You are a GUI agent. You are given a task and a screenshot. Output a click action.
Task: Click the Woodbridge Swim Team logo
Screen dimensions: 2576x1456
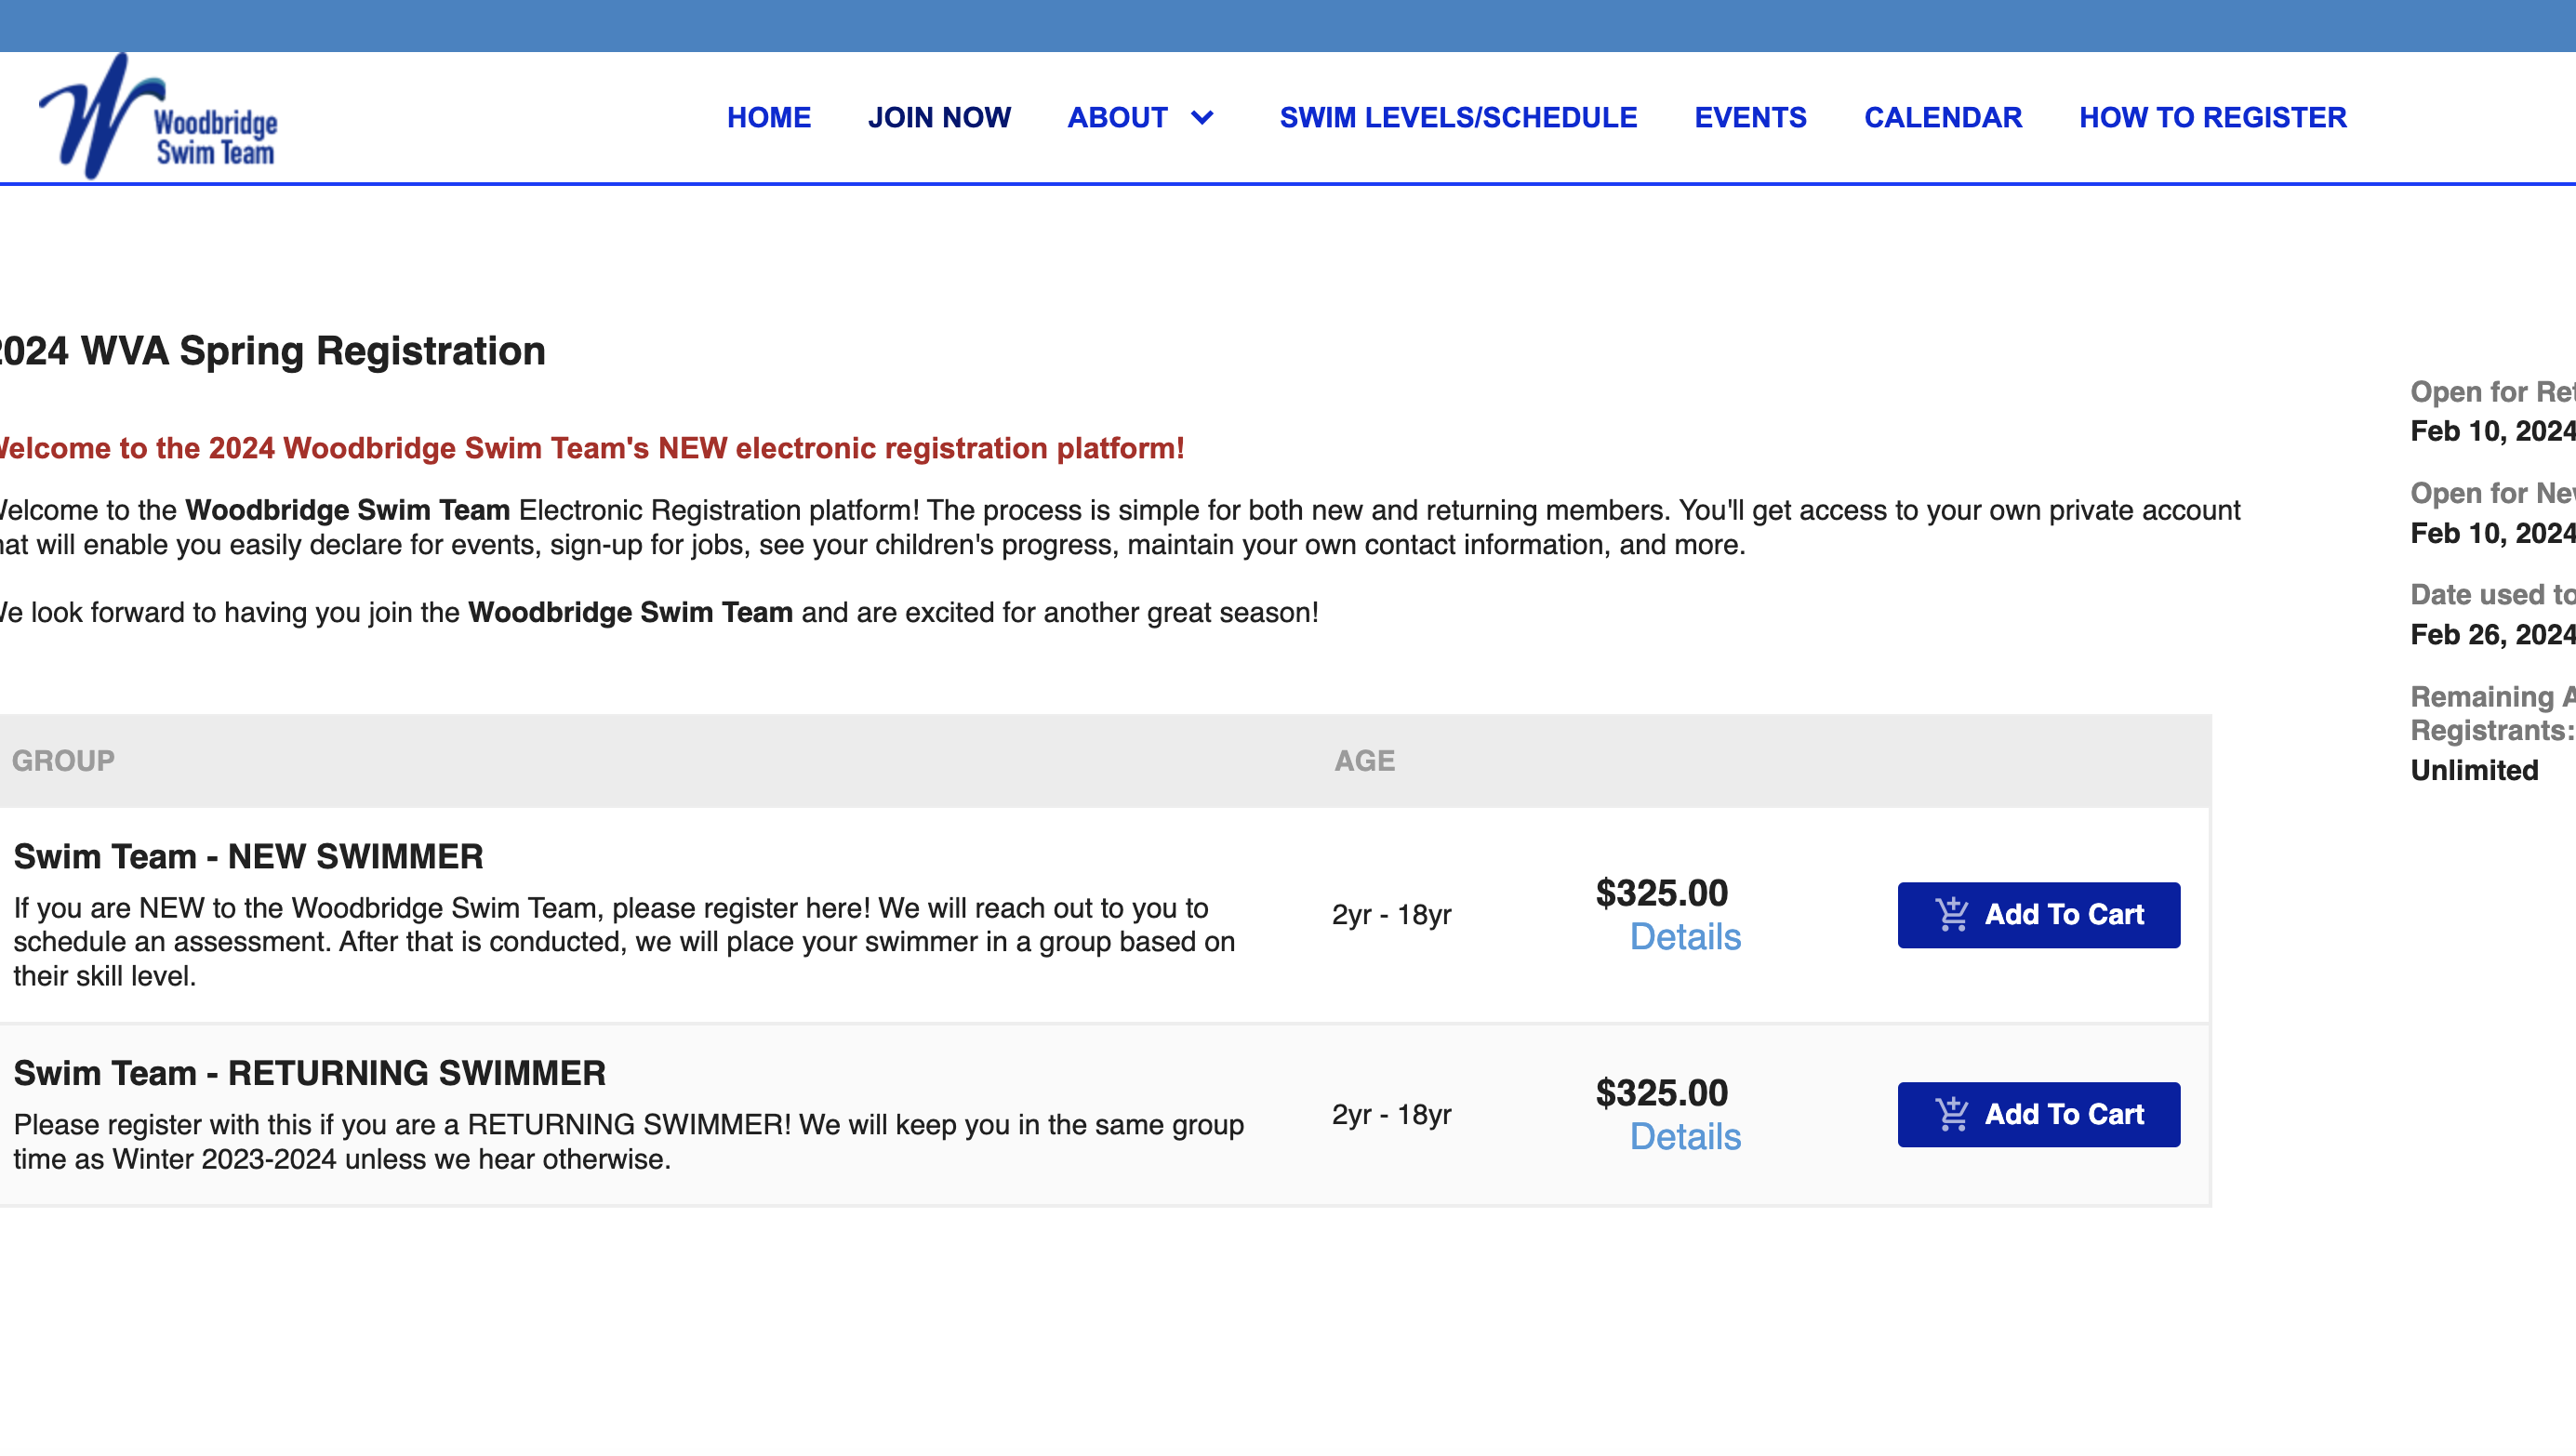click(x=158, y=119)
